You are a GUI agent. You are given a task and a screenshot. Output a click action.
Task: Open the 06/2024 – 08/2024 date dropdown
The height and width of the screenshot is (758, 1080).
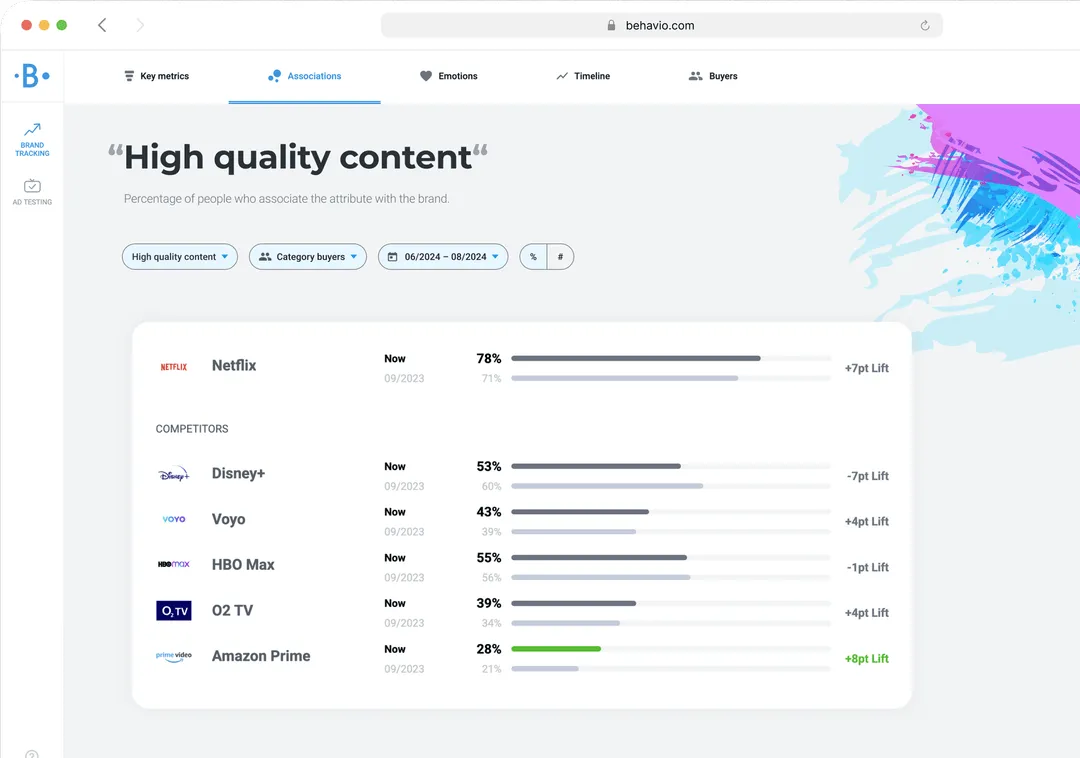coord(443,257)
